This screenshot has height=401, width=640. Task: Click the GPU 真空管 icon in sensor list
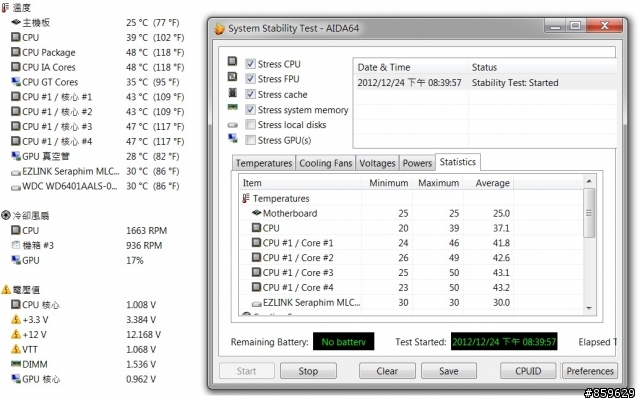click(16, 156)
